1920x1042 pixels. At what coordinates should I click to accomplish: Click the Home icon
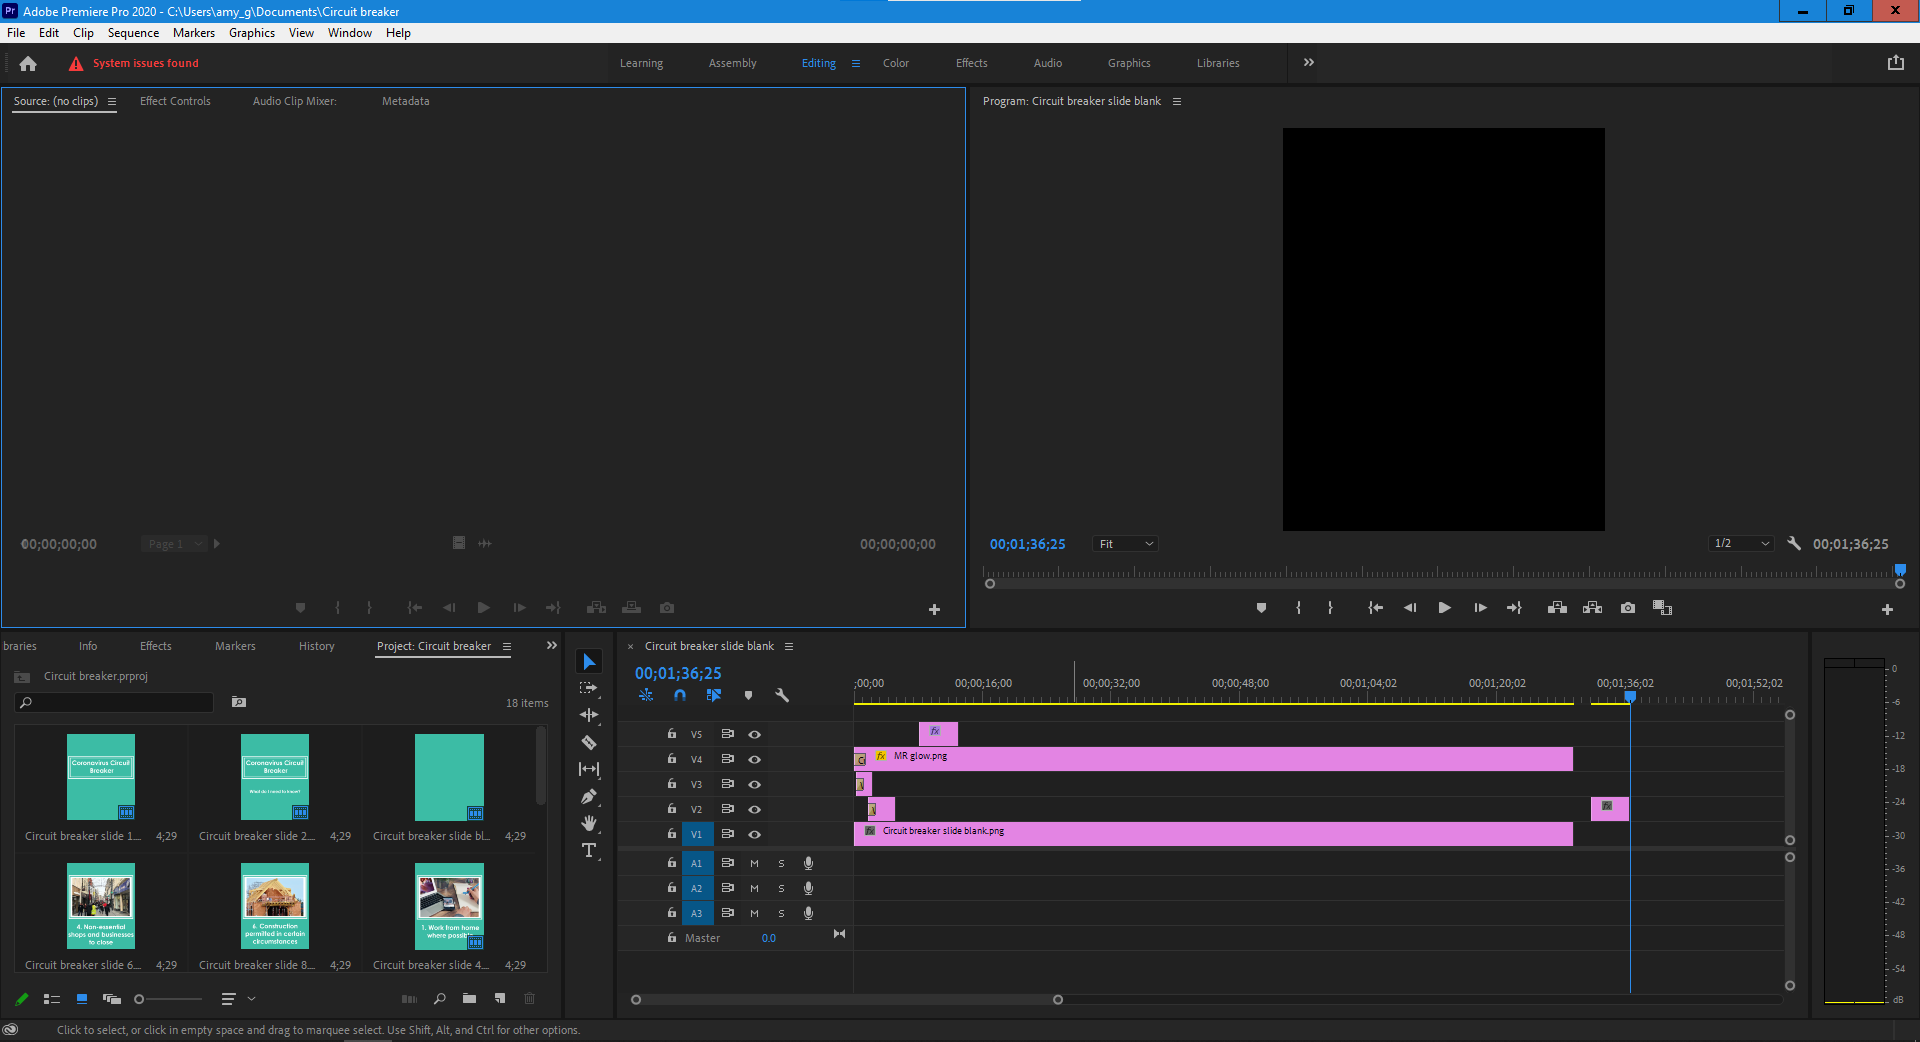28,63
